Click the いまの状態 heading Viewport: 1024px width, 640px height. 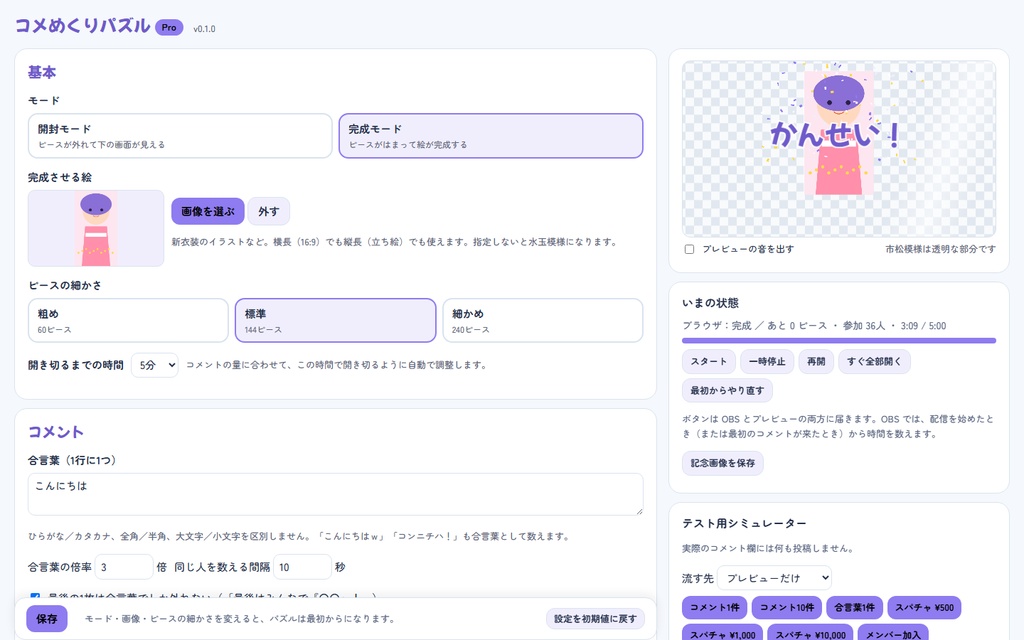tap(711, 303)
